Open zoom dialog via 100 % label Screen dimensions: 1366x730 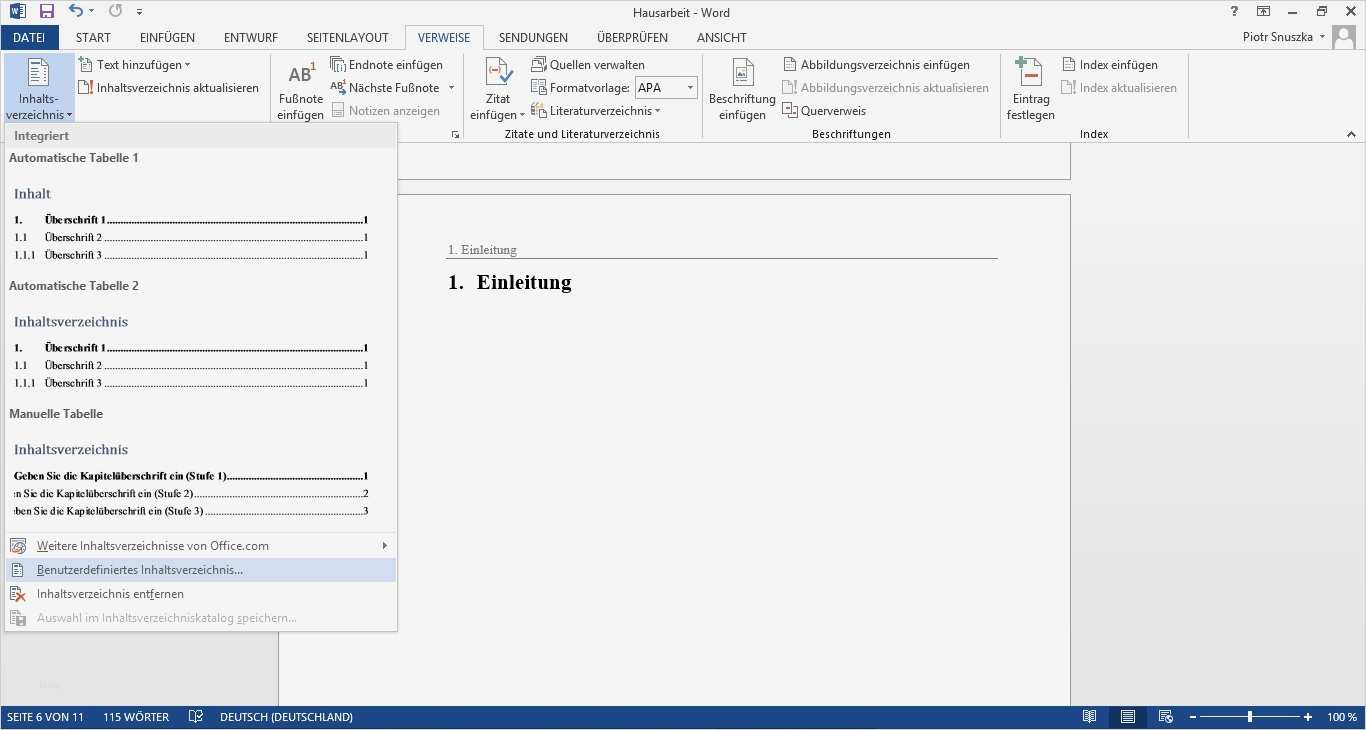pyautogui.click(x=1342, y=717)
